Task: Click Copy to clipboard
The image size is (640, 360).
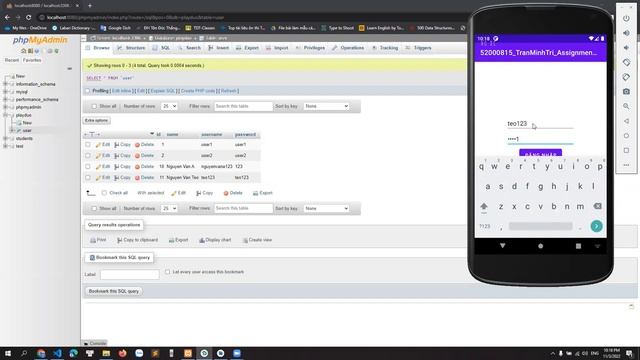Action: (138, 240)
